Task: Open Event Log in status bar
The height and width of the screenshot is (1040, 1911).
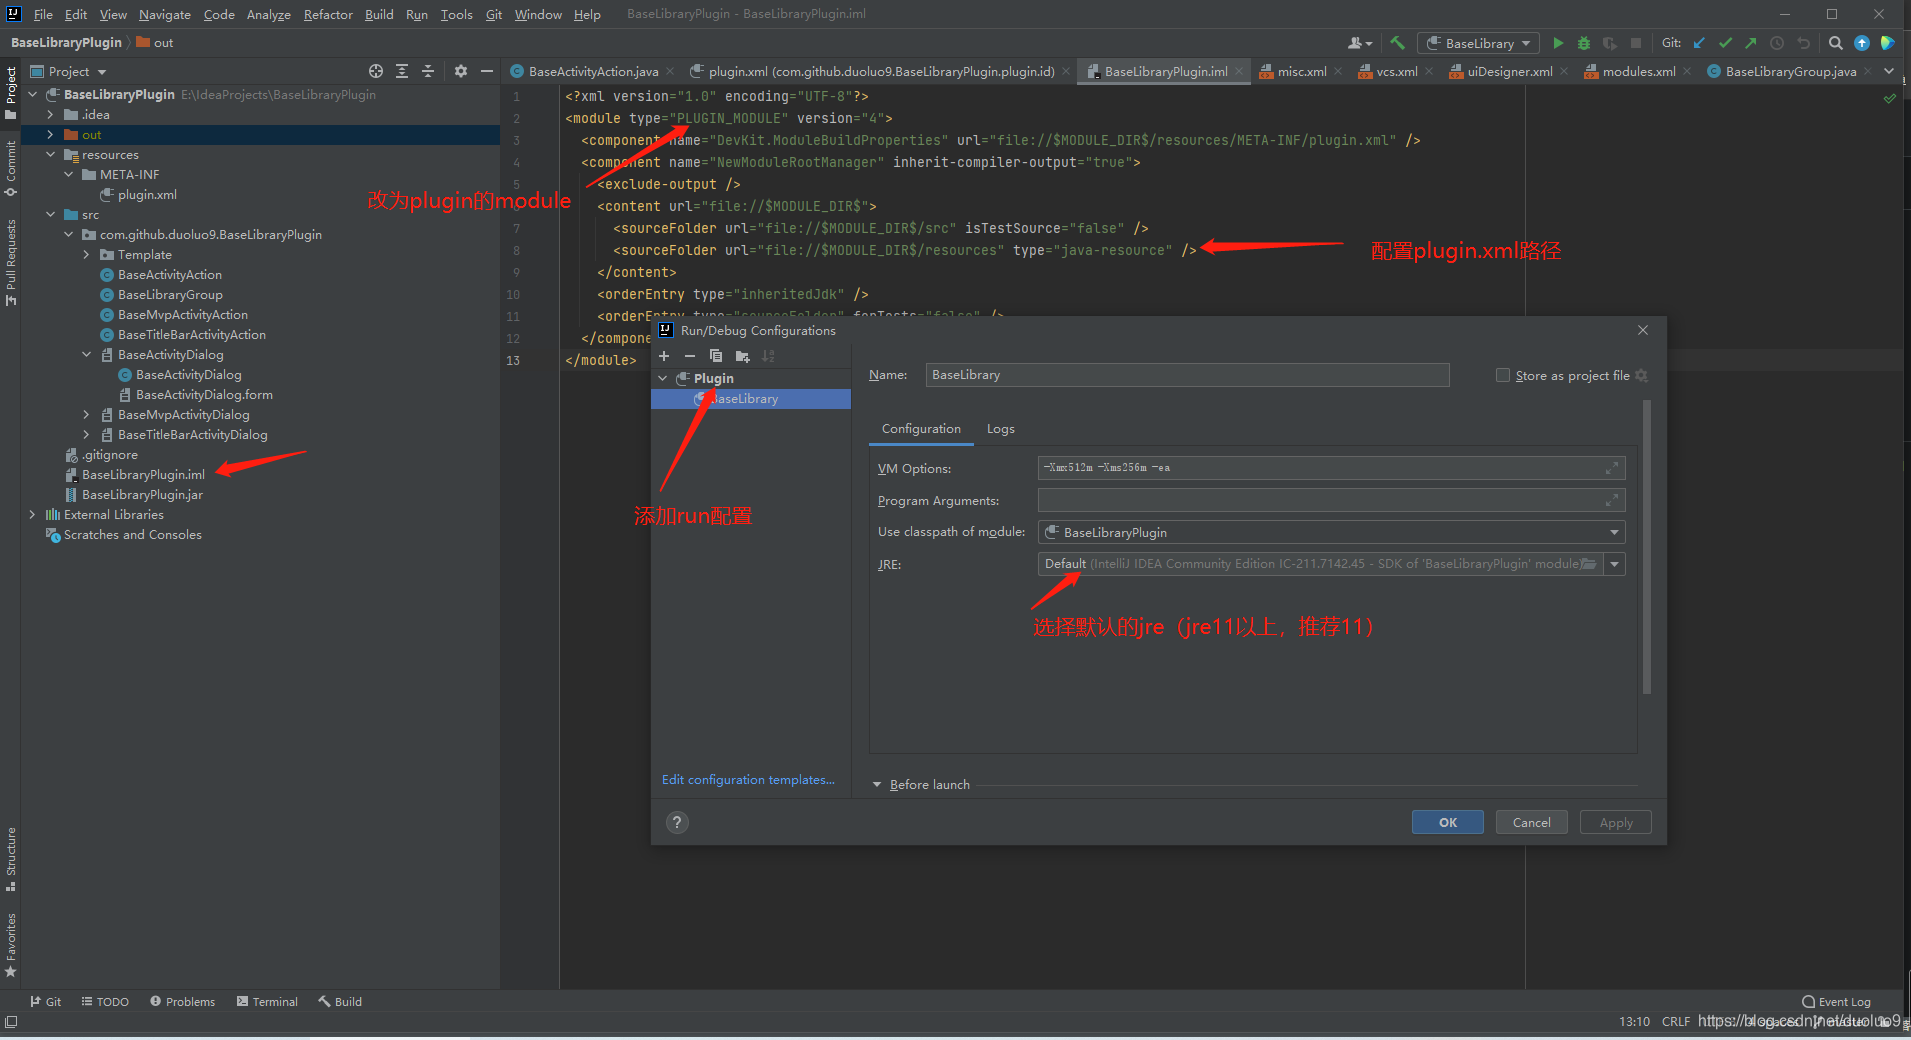Action: pyautogui.click(x=1836, y=1001)
